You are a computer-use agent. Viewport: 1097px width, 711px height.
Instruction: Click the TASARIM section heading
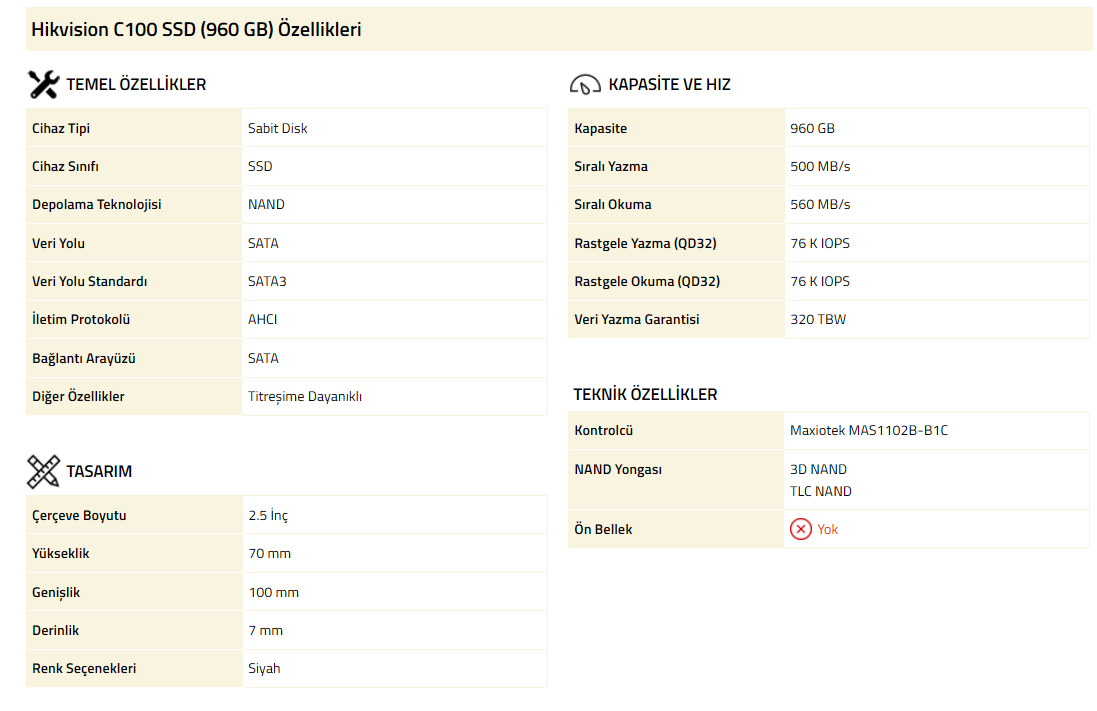point(99,471)
